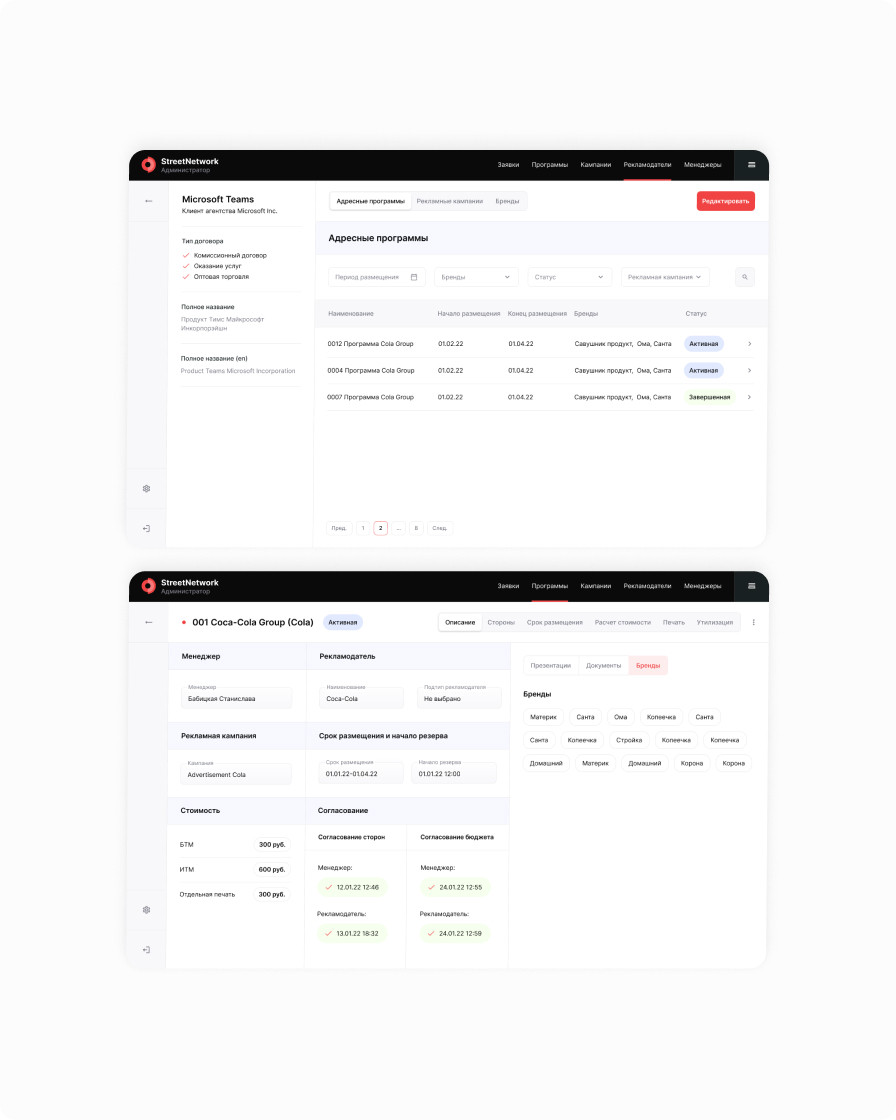Click the StreetNetwork logo in the Coca-Cola window

pos(149,586)
